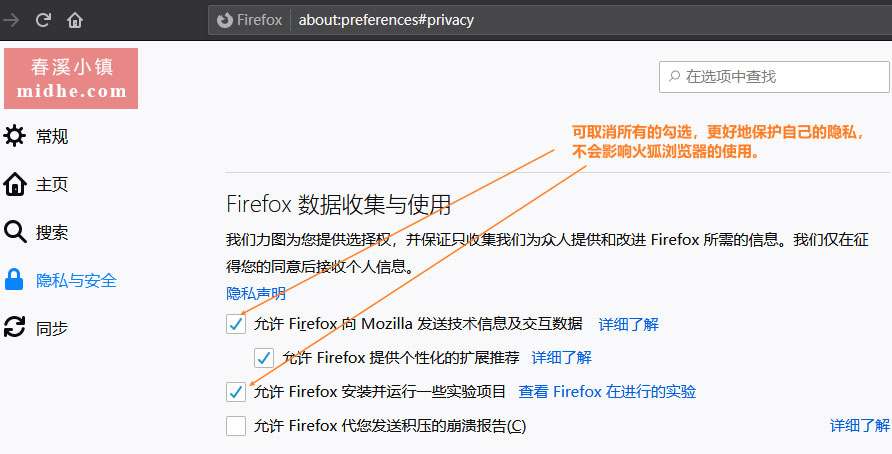This screenshot has height=454, width=892.
Task: Uncheck installing and running experiment projects
Action: (236, 392)
